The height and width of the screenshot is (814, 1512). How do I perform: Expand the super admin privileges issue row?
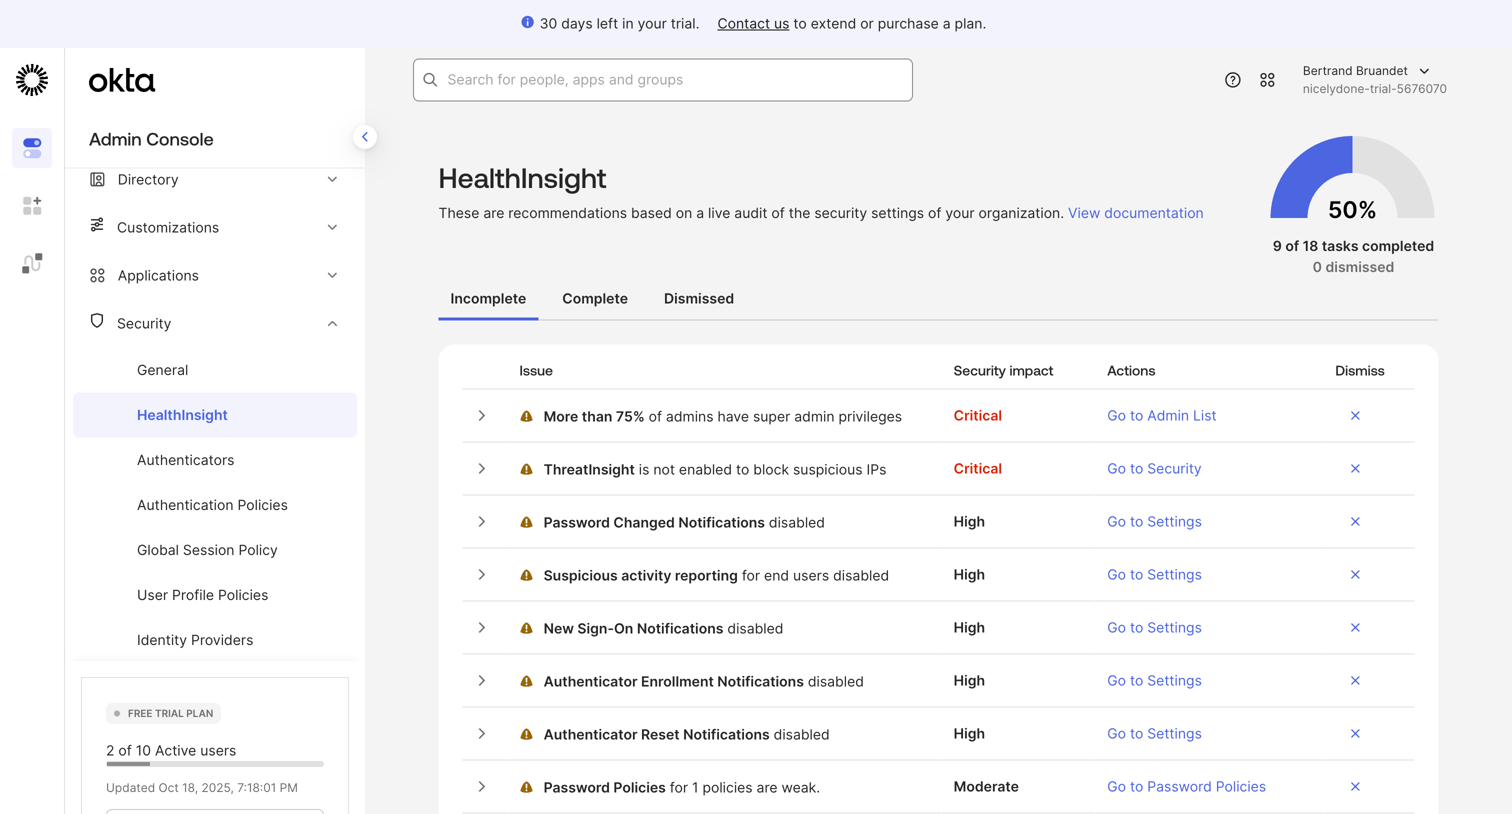pos(482,416)
